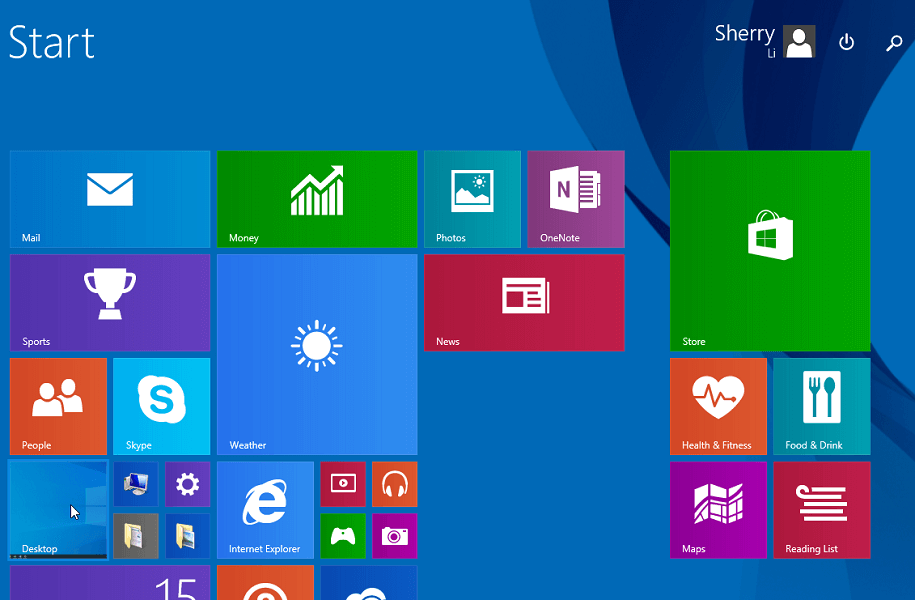915x600 pixels.
Task: Open the Xbox Games controller tile
Action: 343,536
